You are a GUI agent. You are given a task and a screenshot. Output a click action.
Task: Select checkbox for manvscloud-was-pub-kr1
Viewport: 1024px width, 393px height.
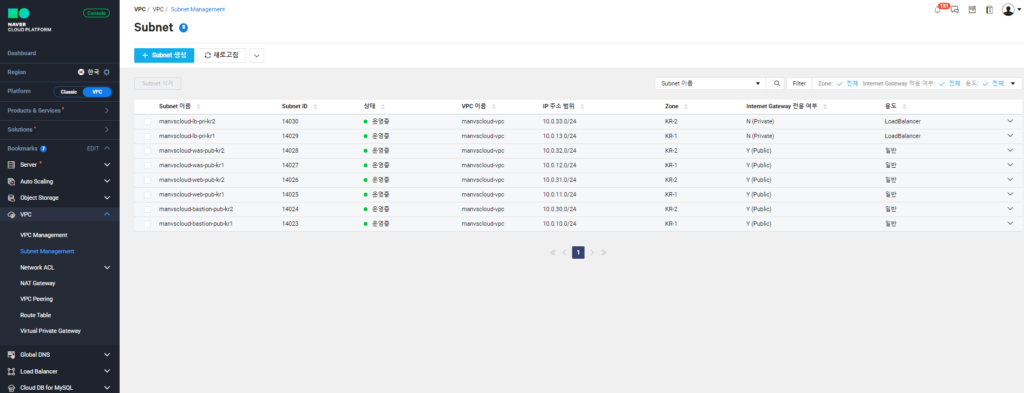(148, 165)
